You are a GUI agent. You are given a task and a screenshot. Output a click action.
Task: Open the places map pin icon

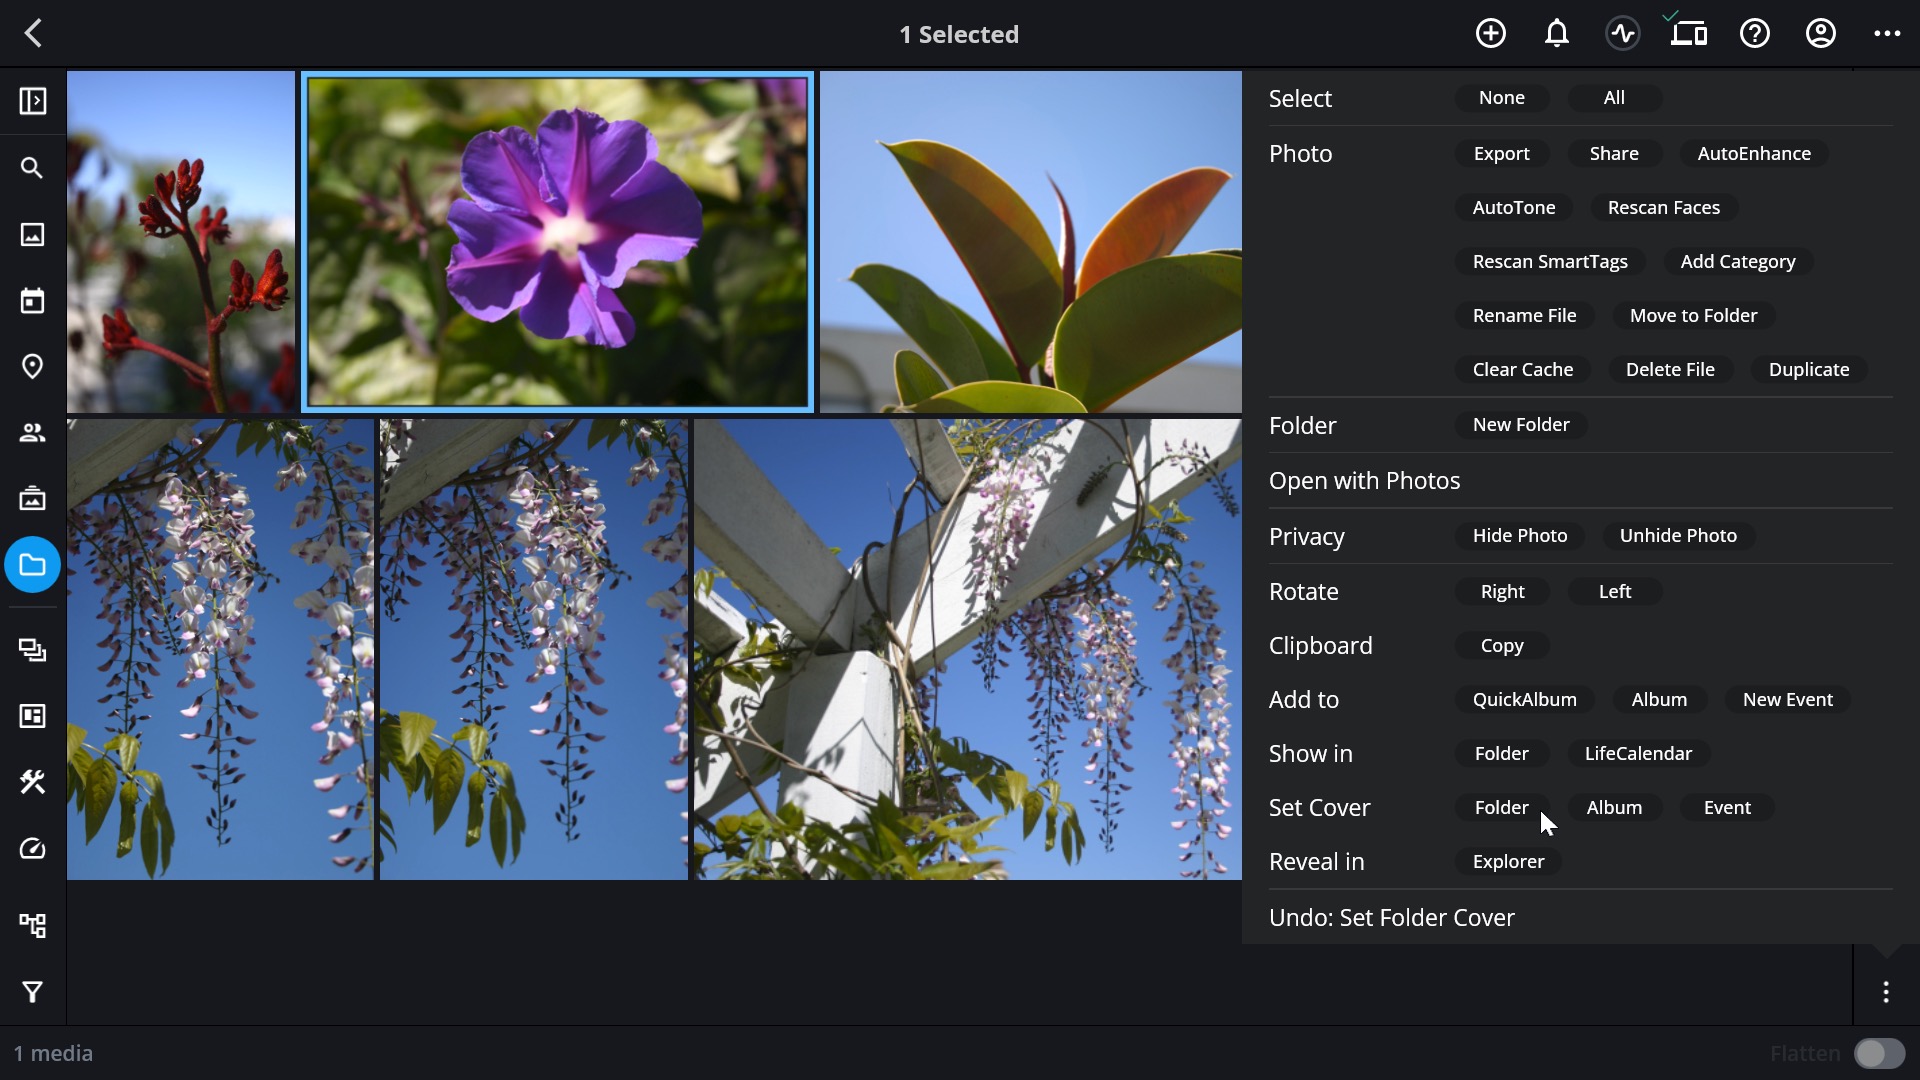point(32,367)
